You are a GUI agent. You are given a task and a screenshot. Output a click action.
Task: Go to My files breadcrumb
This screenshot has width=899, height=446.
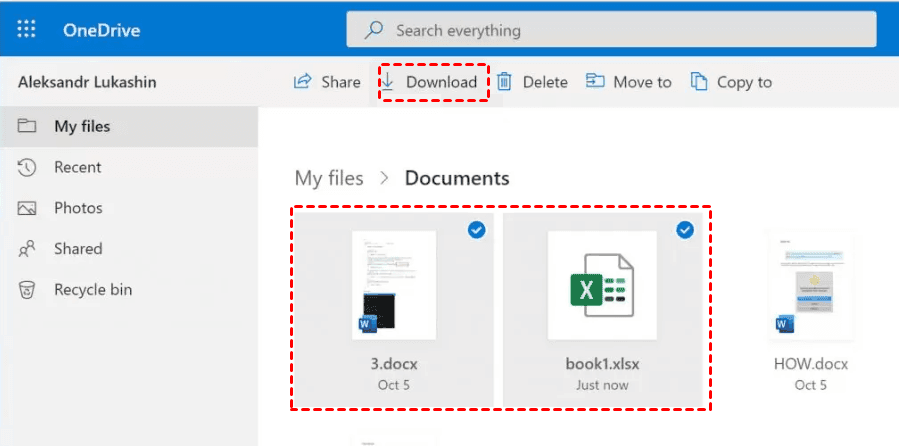[x=329, y=178]
